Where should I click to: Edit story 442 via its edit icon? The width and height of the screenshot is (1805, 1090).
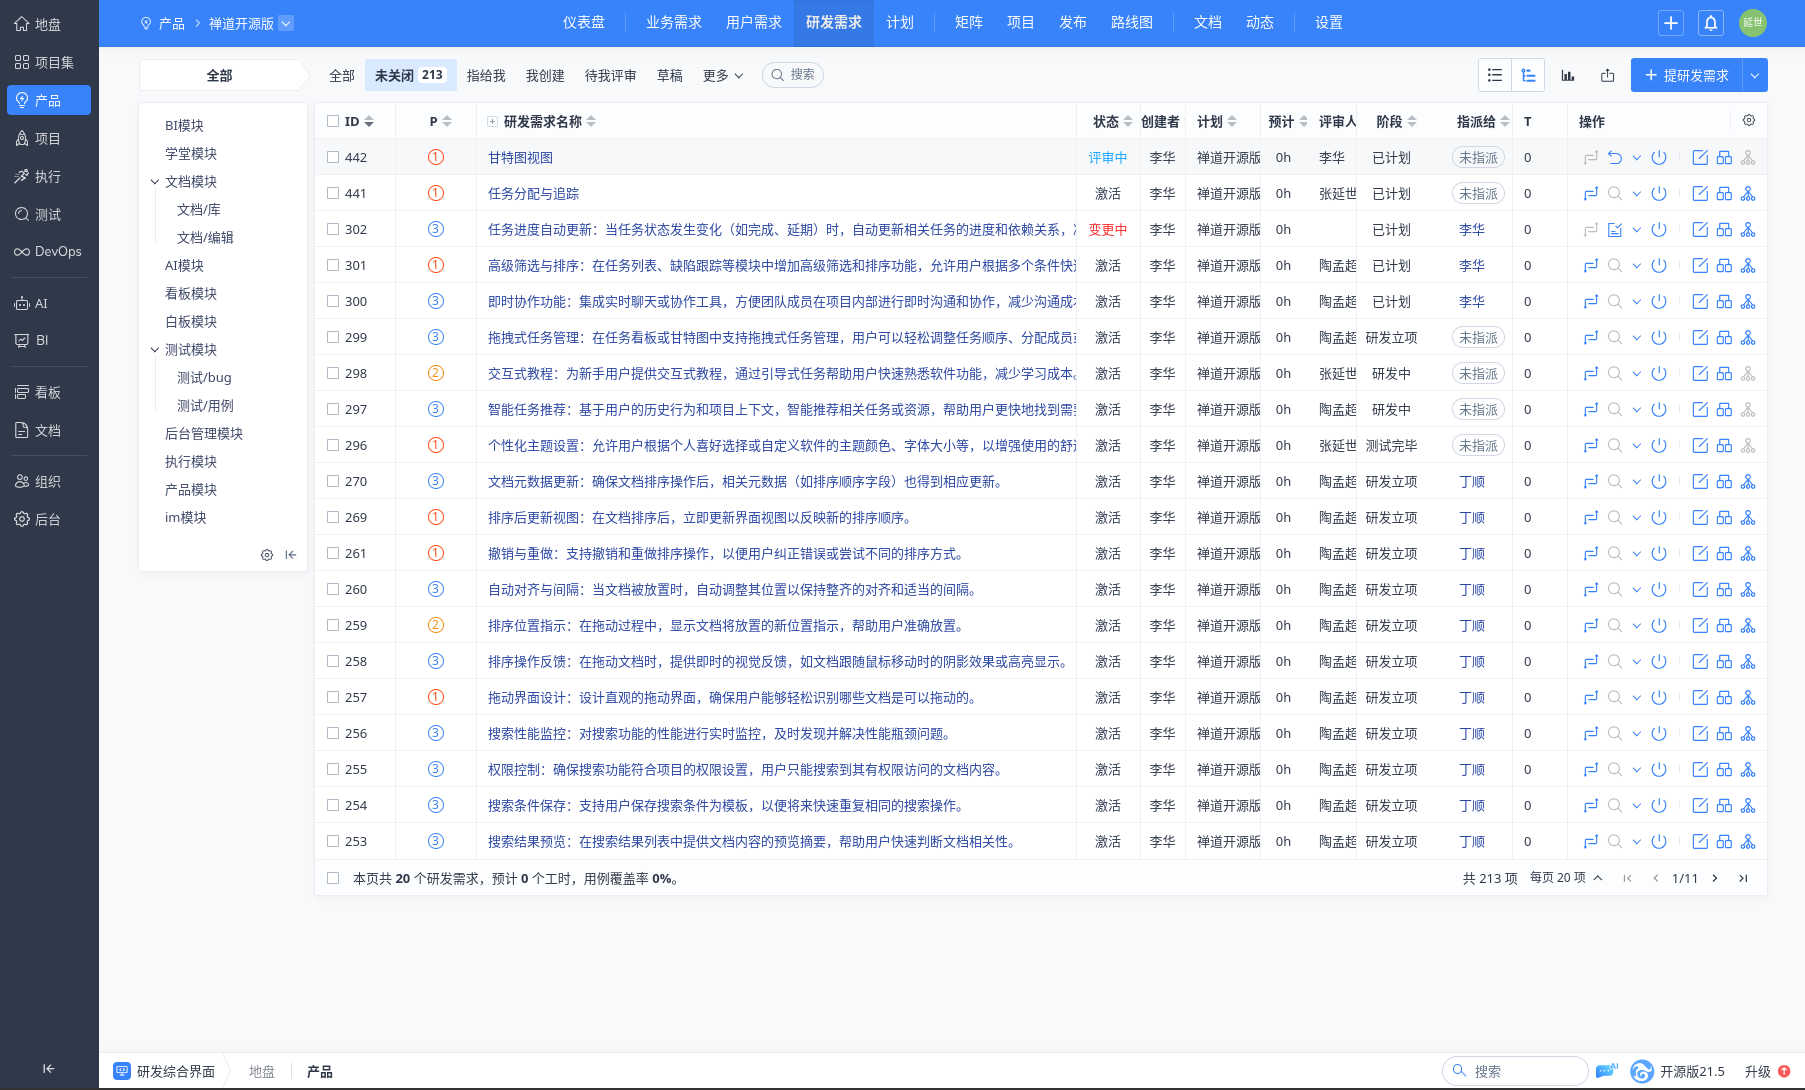pos(1700,157)
